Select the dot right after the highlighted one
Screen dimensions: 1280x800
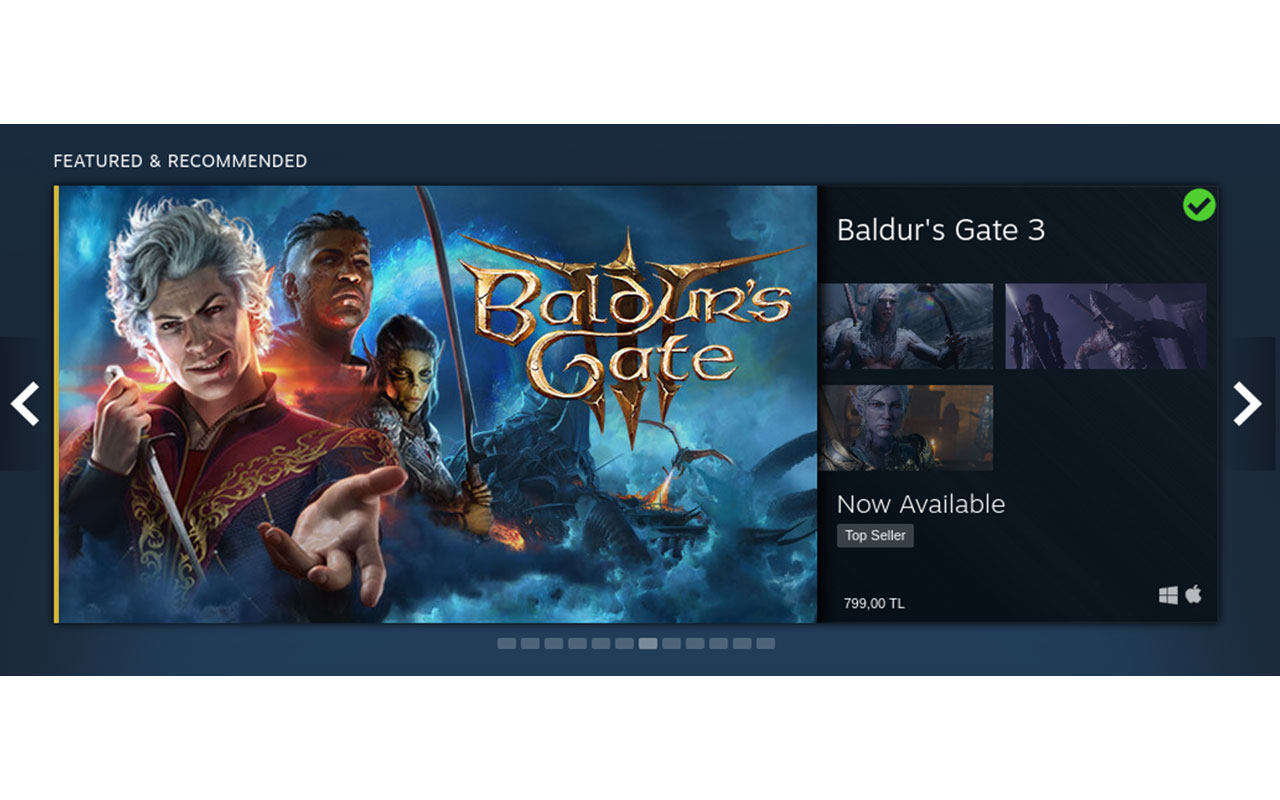pos(671,643)
